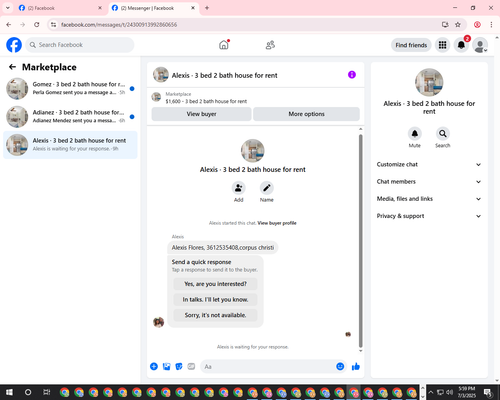The height and width of the screenshot is (400, 500).
Task: Choose a sticker icon
Action: [179, 367]
